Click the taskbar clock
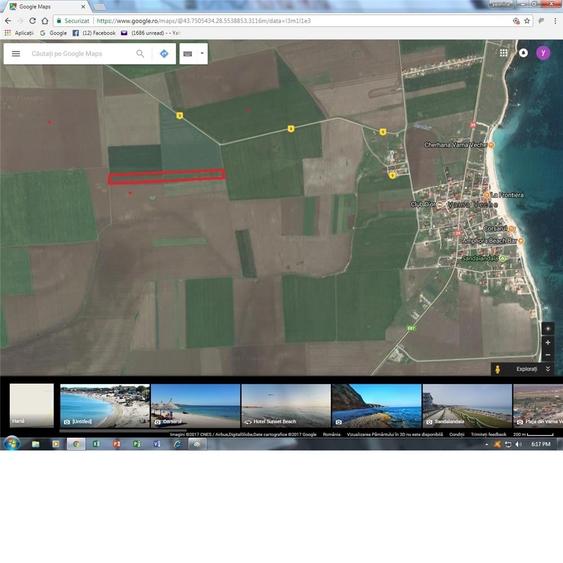Image resolution: width=563 pixels, height=563 pixels. coord(541,445)
